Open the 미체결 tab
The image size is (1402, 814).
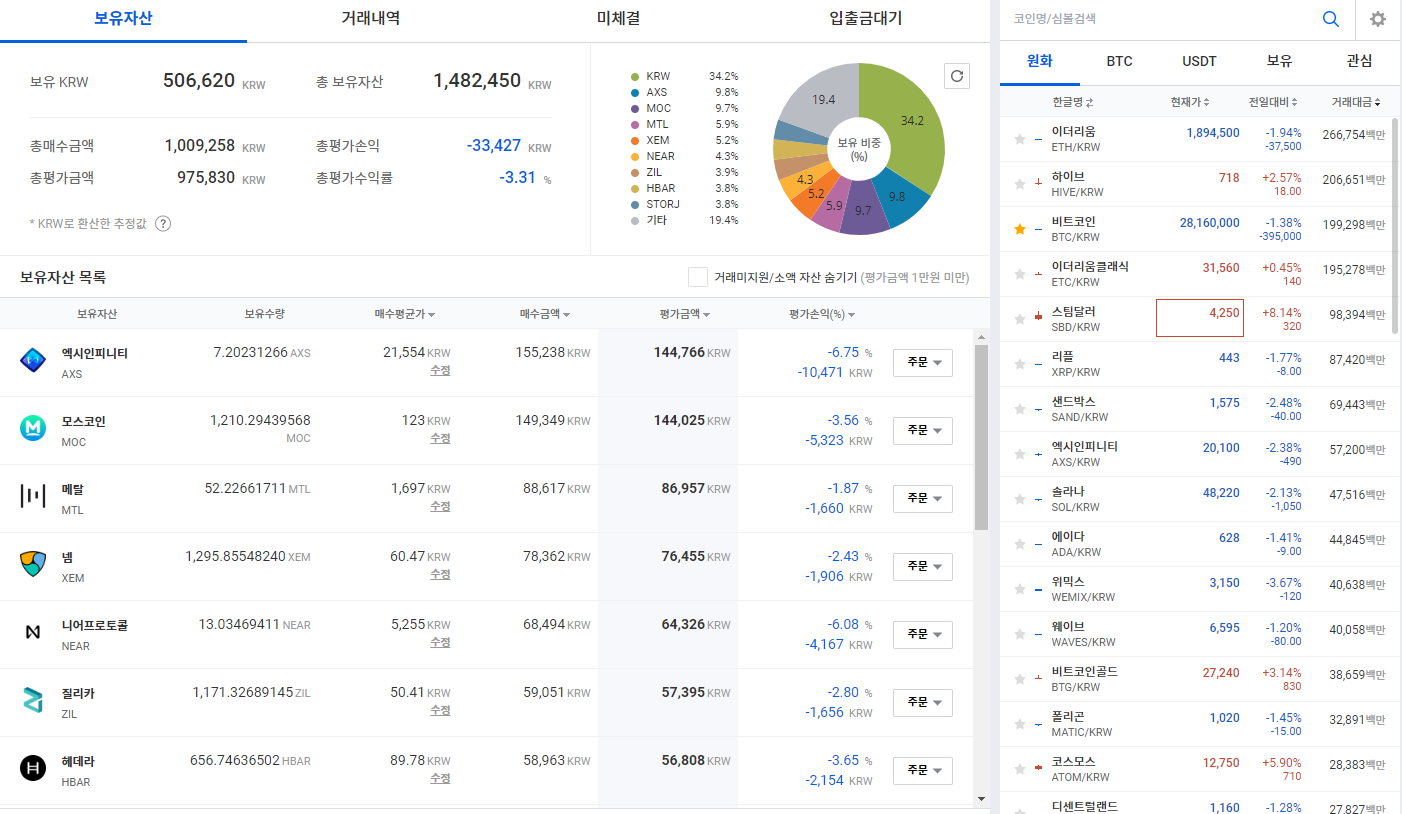click(618, 18)
